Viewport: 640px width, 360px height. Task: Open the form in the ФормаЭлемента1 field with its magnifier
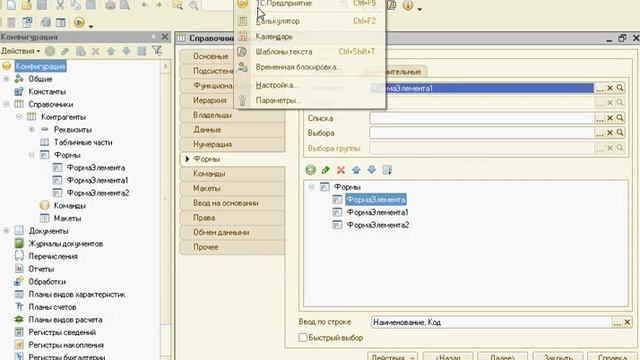tap(620, 88)
